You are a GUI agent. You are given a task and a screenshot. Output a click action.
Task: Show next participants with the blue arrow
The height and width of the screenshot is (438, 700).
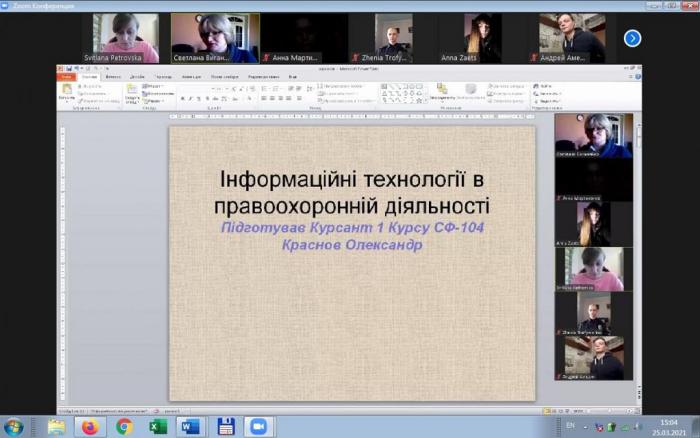point(632,38)
